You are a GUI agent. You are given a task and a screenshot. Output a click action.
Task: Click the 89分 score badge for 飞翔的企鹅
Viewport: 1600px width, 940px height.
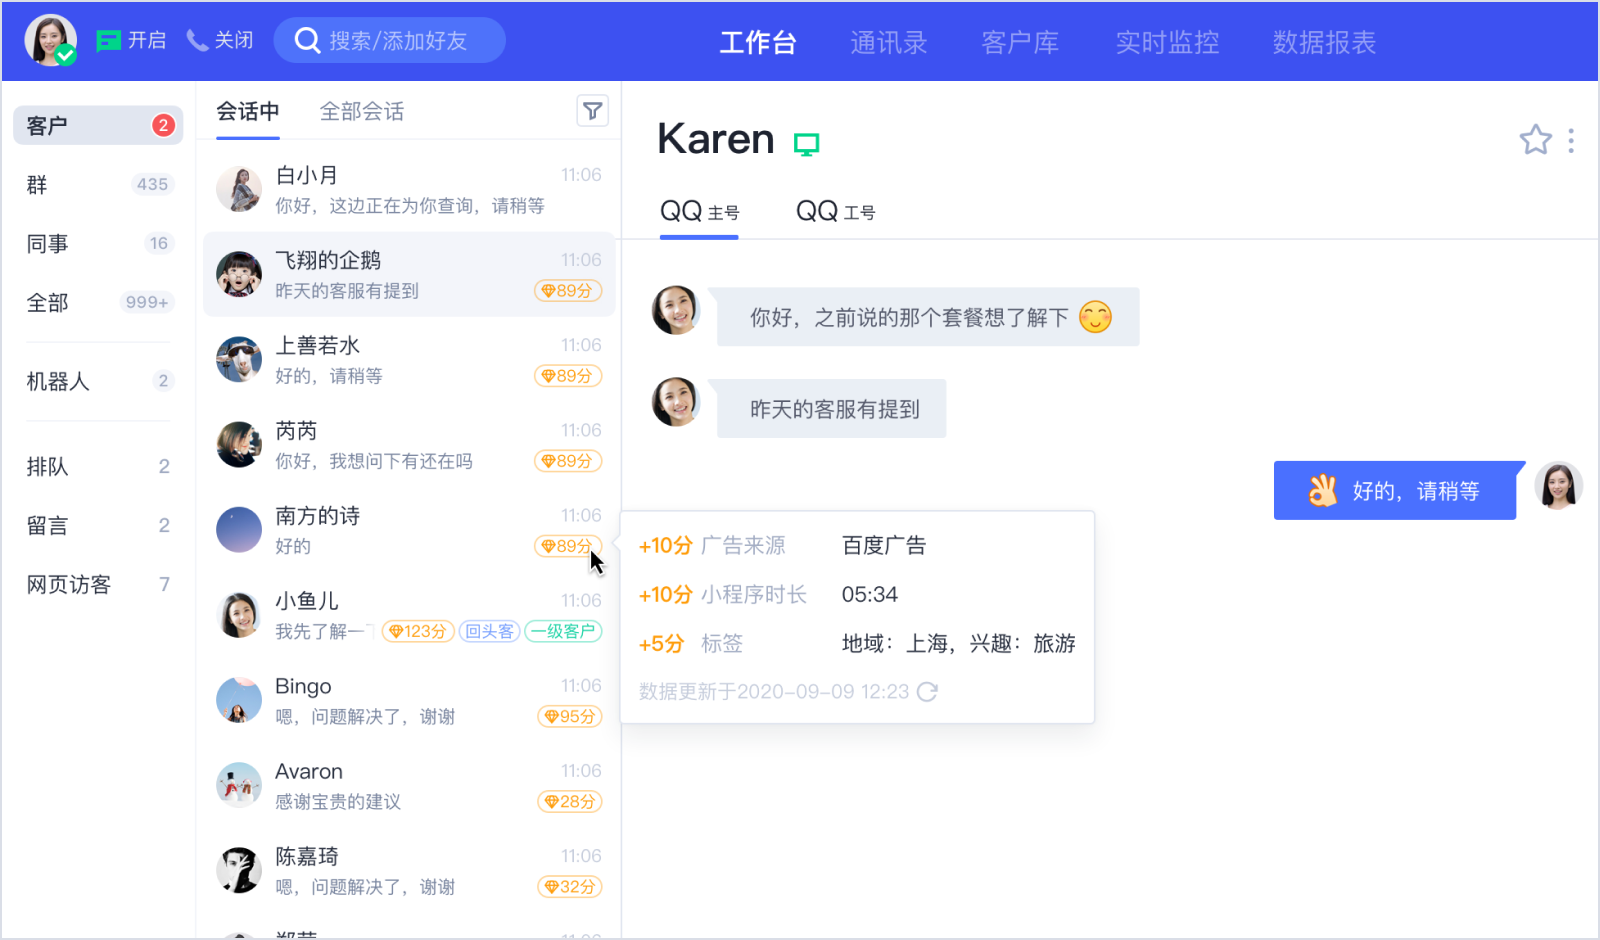(568, 291)
